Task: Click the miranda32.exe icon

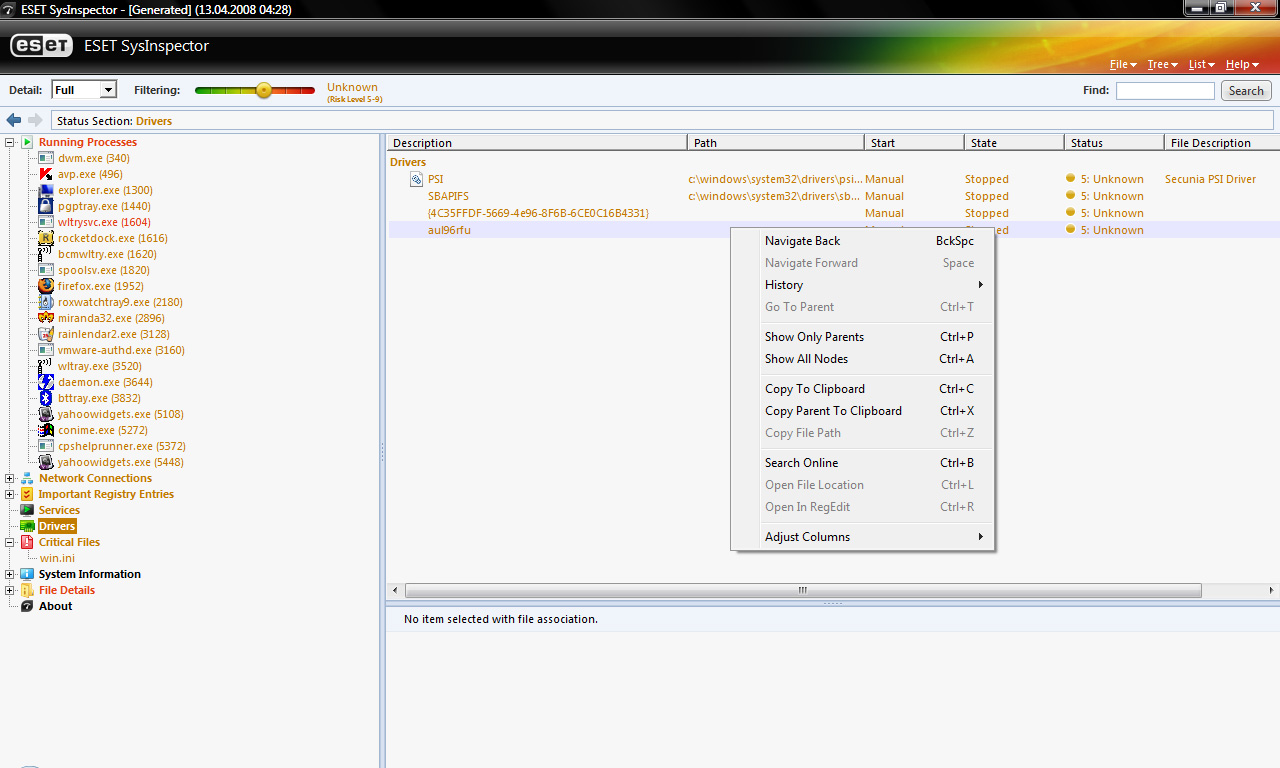Action: tap(46, 318)
